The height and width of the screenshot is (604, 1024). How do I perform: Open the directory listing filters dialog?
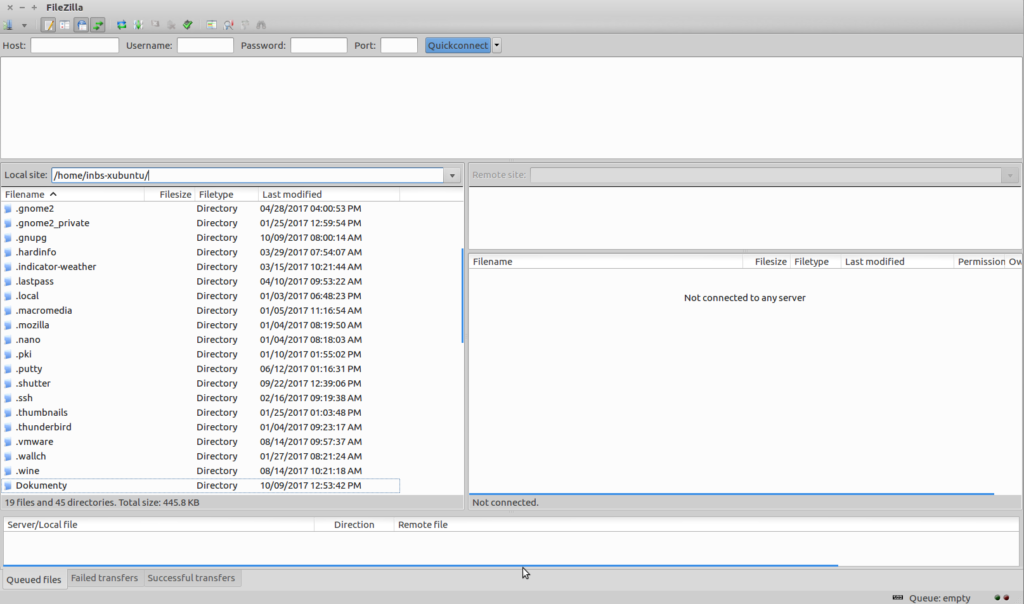[212, 25]
